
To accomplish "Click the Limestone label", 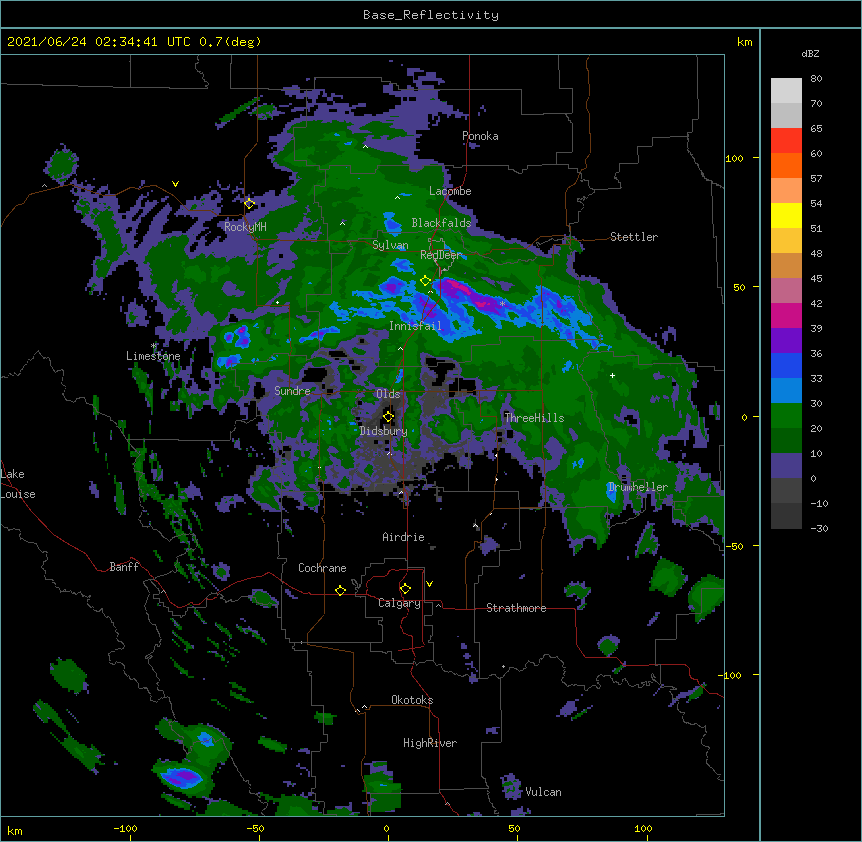I will 153,356.
